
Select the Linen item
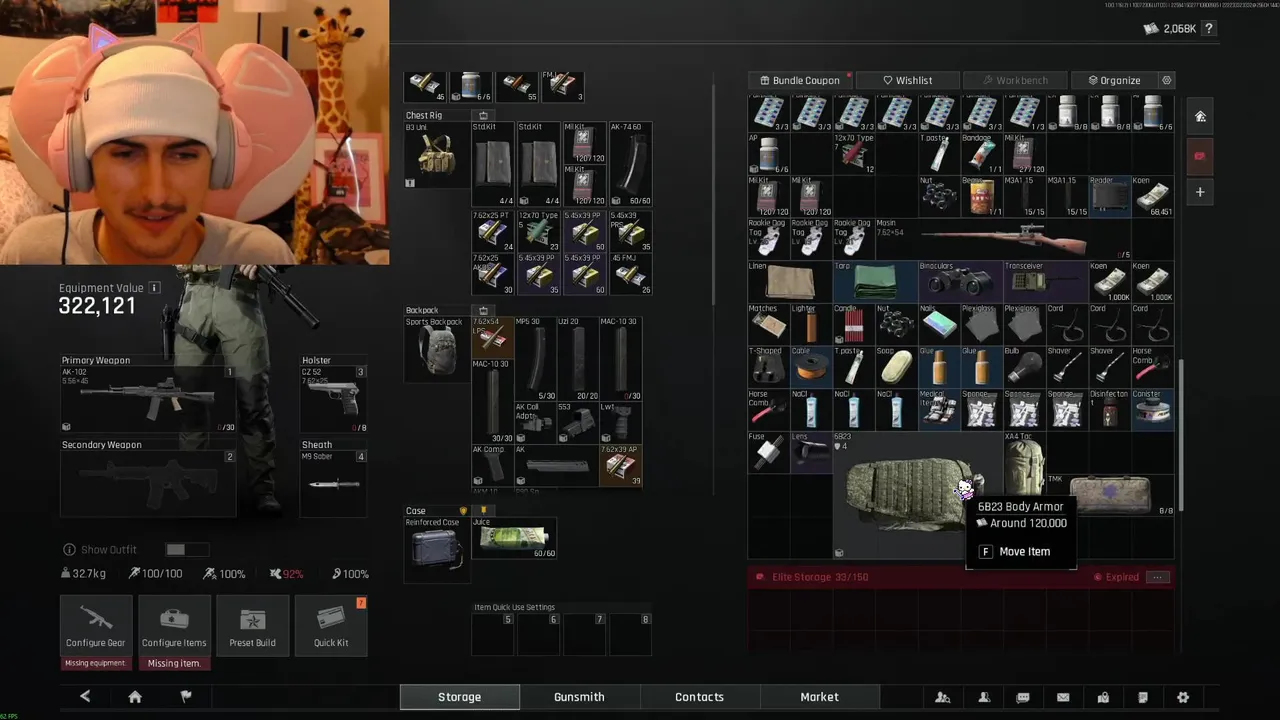(790, 281)
